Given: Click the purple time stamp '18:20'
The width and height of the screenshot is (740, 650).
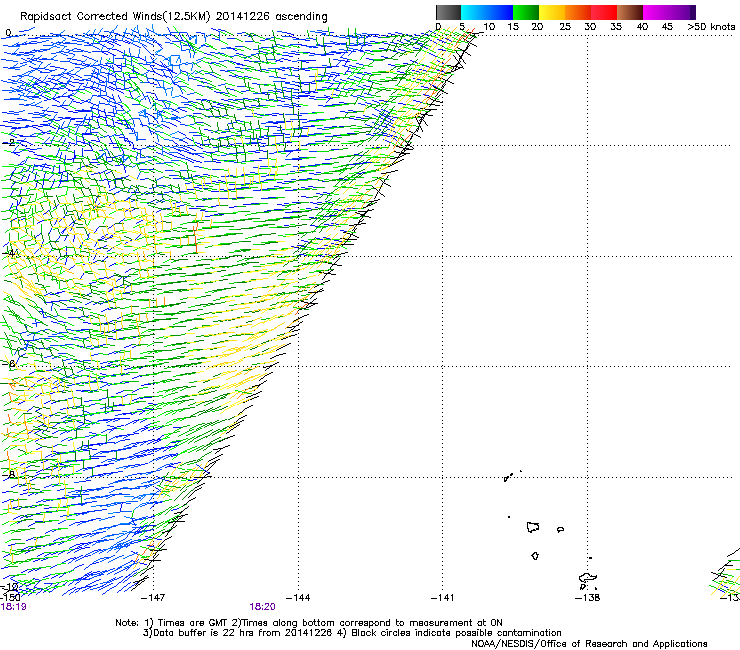Looking at the screenshot, I should pyautogui.click(x=262, y=607).
